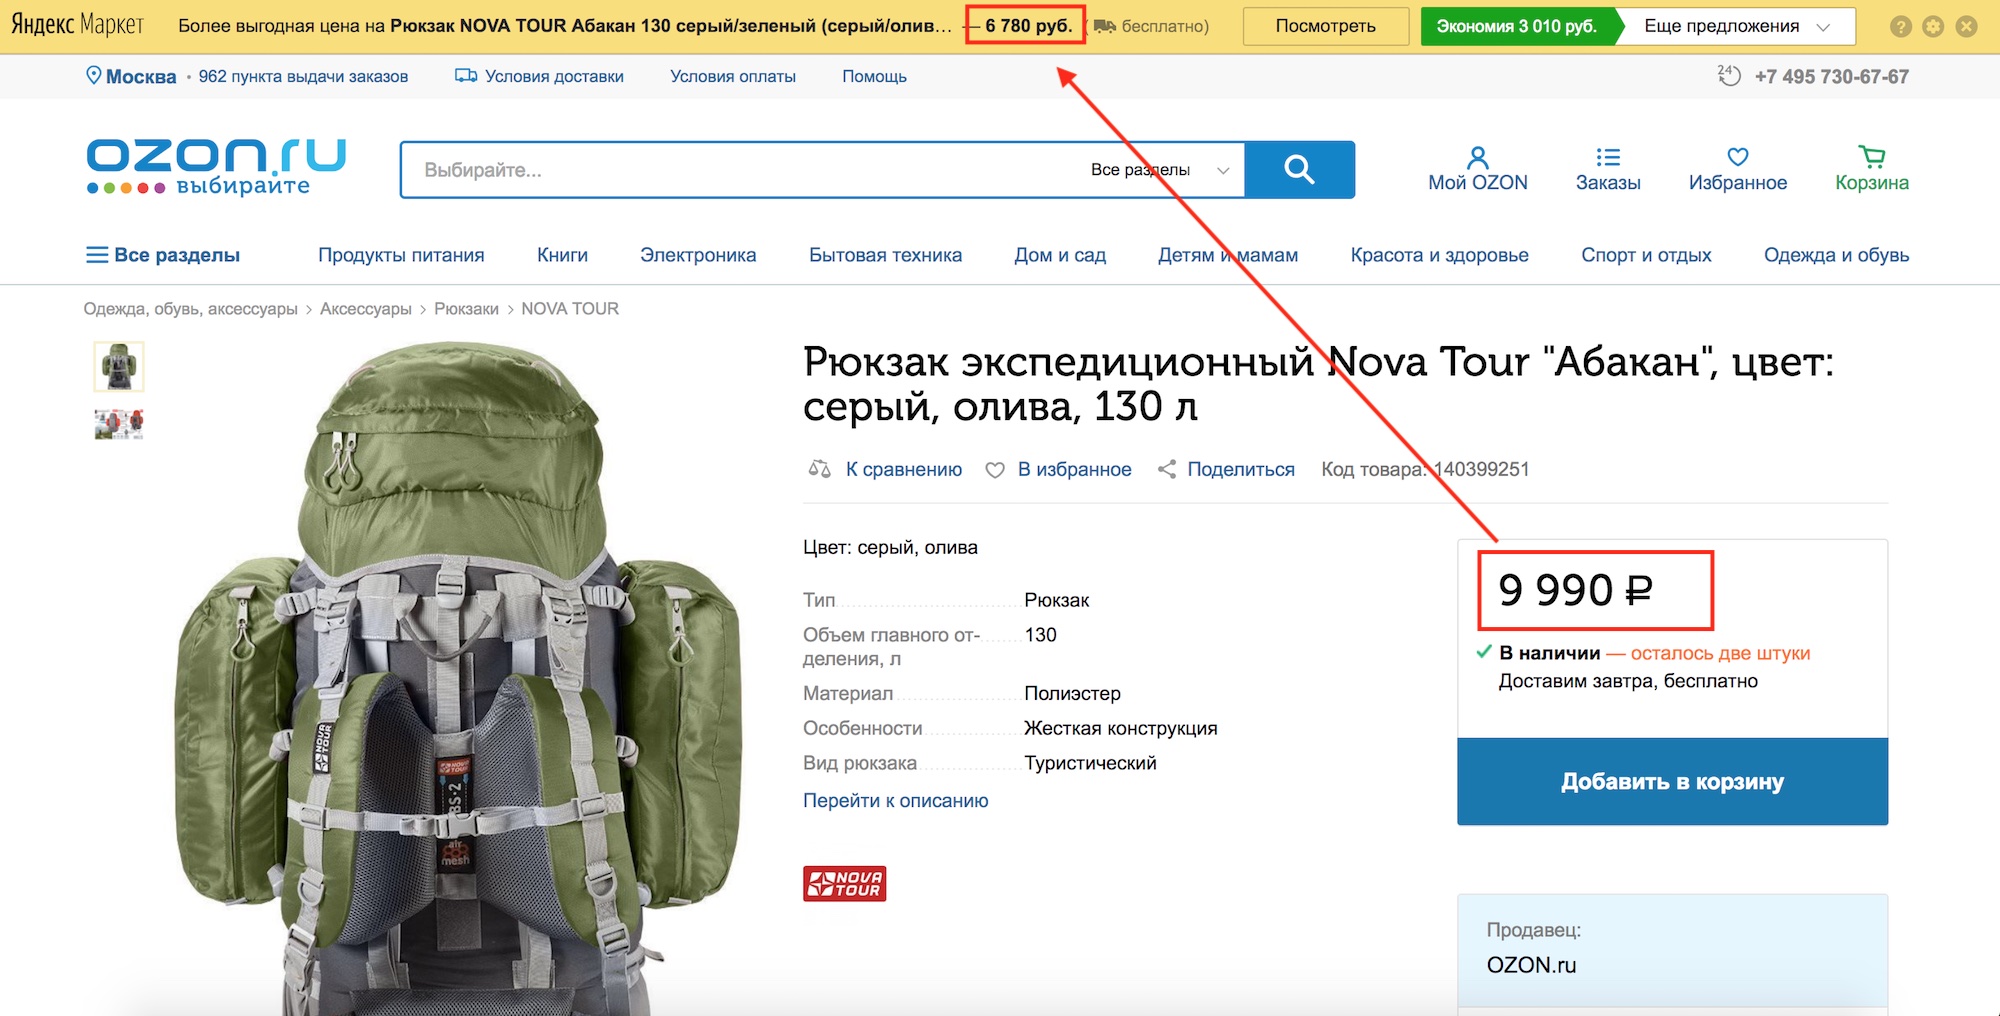Click the Yandex Market logo
The height and width of the screenshot is (1016, 2000).
click(77, 25)
